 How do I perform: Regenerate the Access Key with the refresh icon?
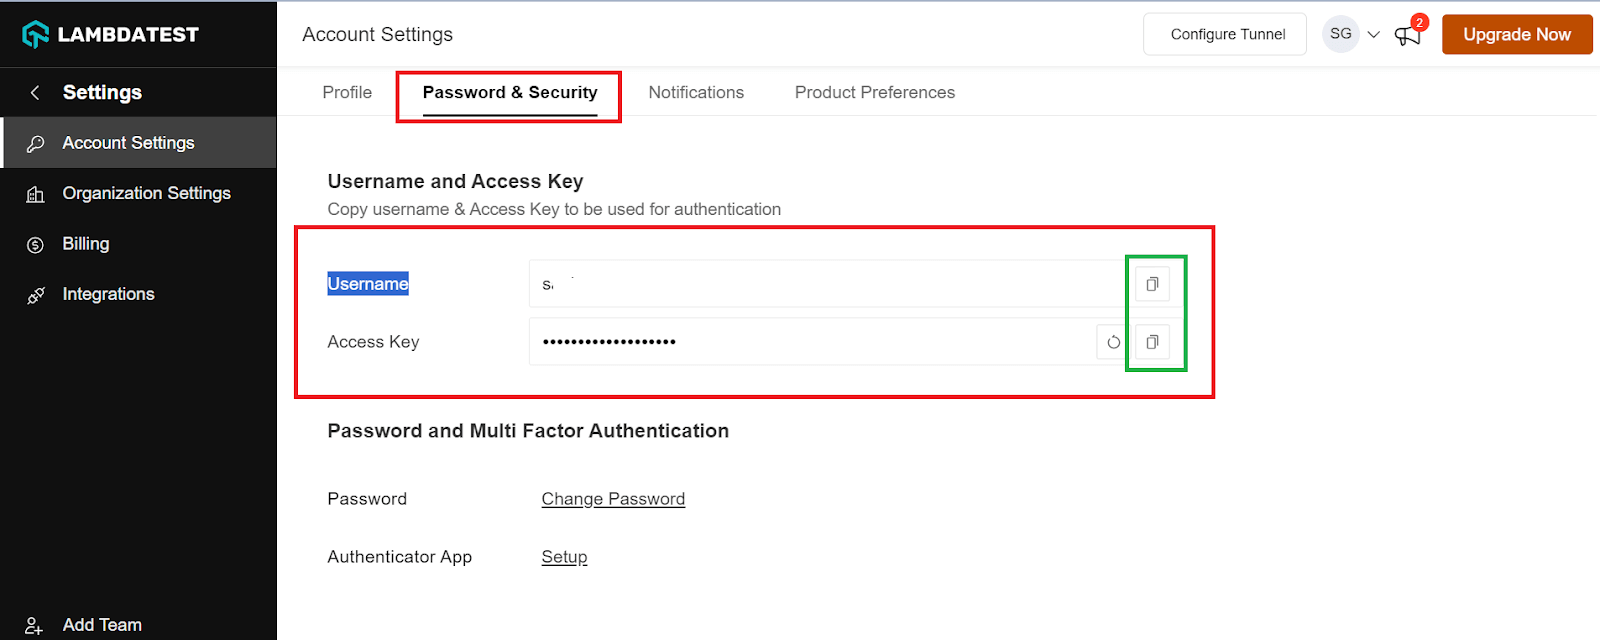(1112, 341)
